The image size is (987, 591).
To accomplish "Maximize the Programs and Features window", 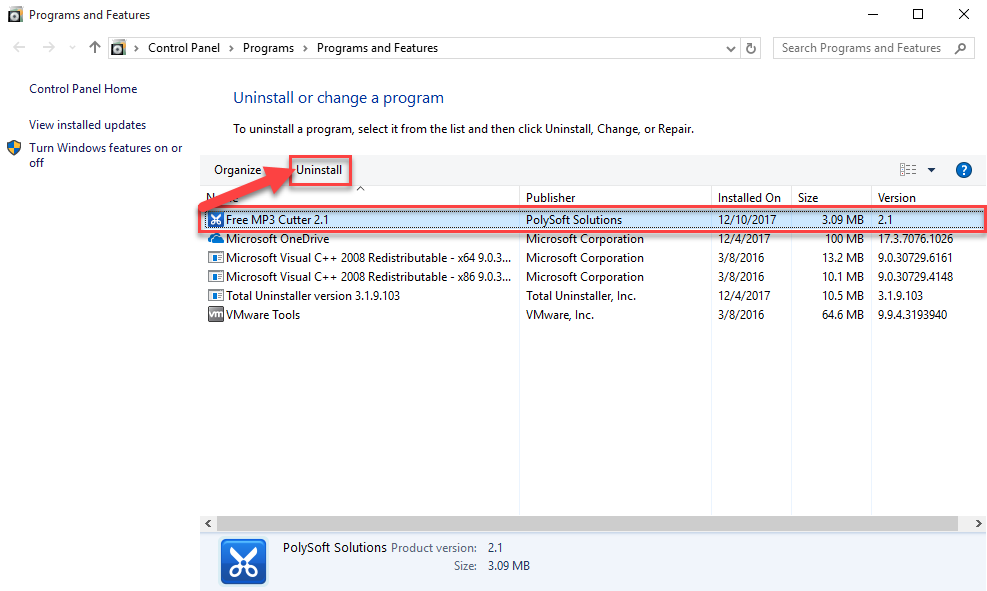I will tap(918, 14).
